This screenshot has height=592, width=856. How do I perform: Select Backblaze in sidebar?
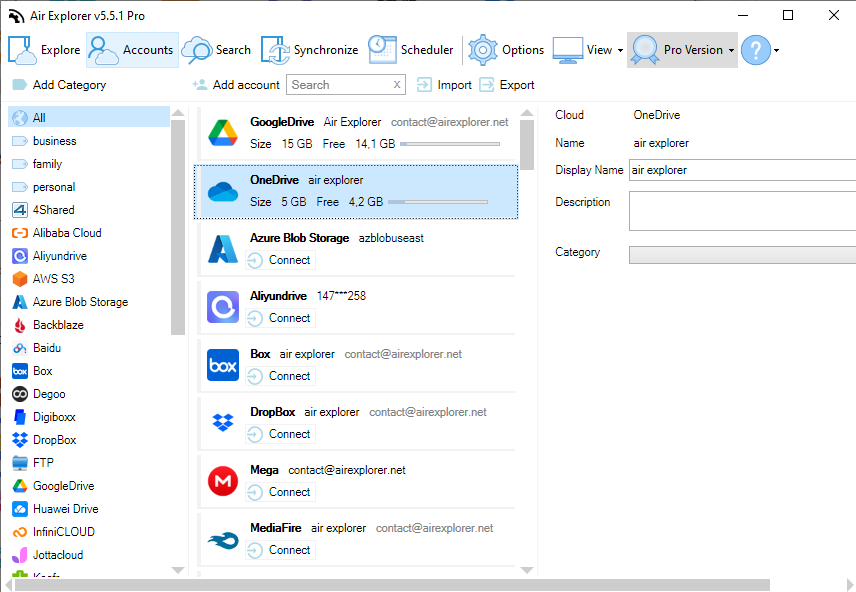click(89, 325)
